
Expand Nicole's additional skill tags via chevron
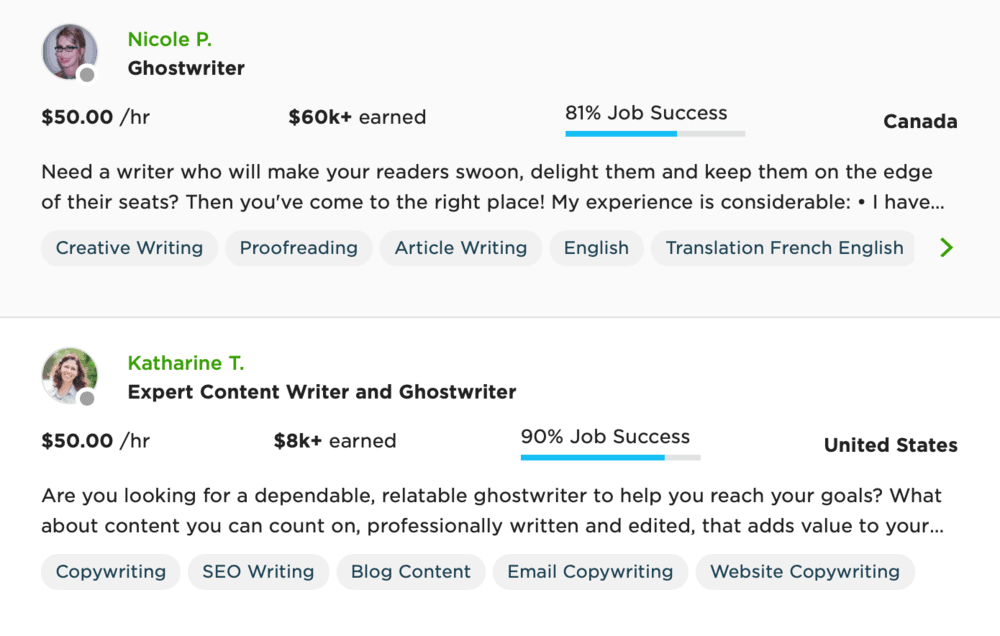946,247
